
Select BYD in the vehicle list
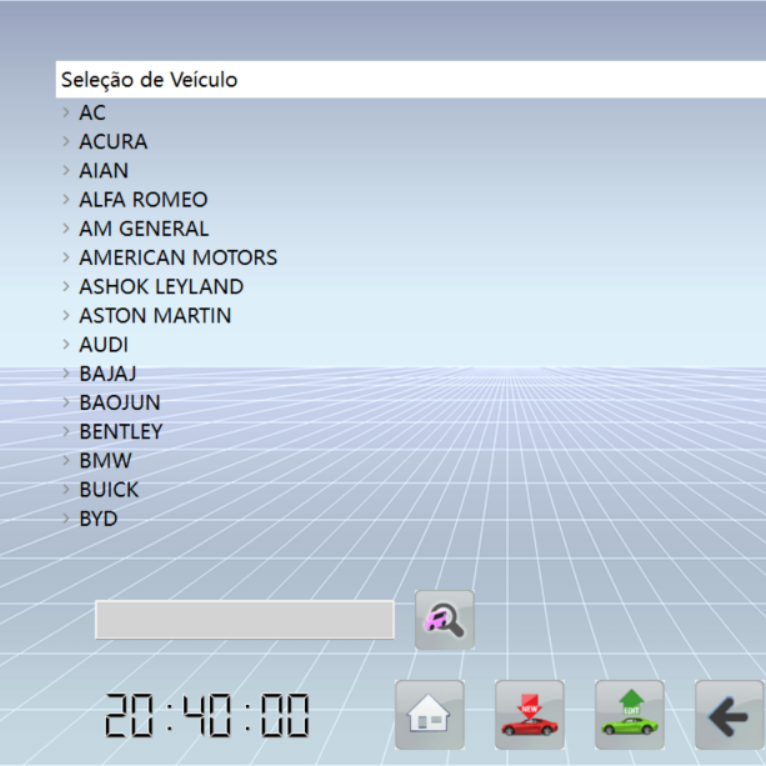[99, 519]
